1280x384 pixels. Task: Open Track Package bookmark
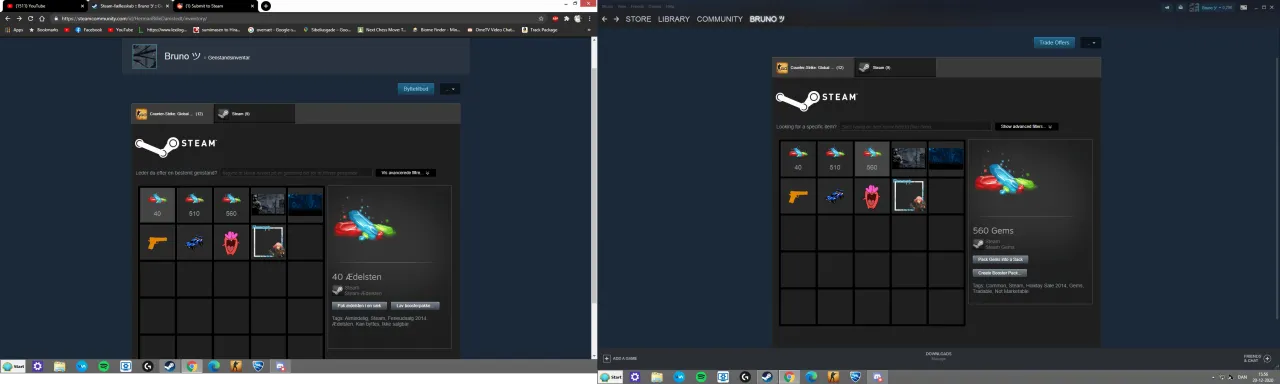point(540,30)
